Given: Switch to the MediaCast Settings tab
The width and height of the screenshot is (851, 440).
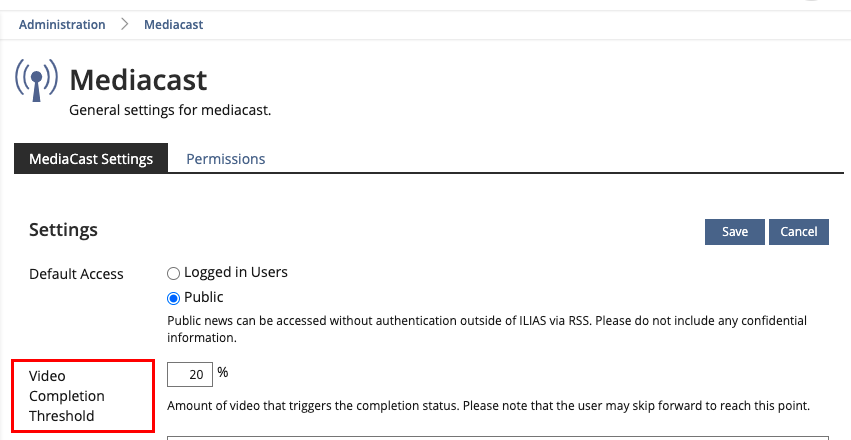Looking at the screenshot, I should click(91, 159).
